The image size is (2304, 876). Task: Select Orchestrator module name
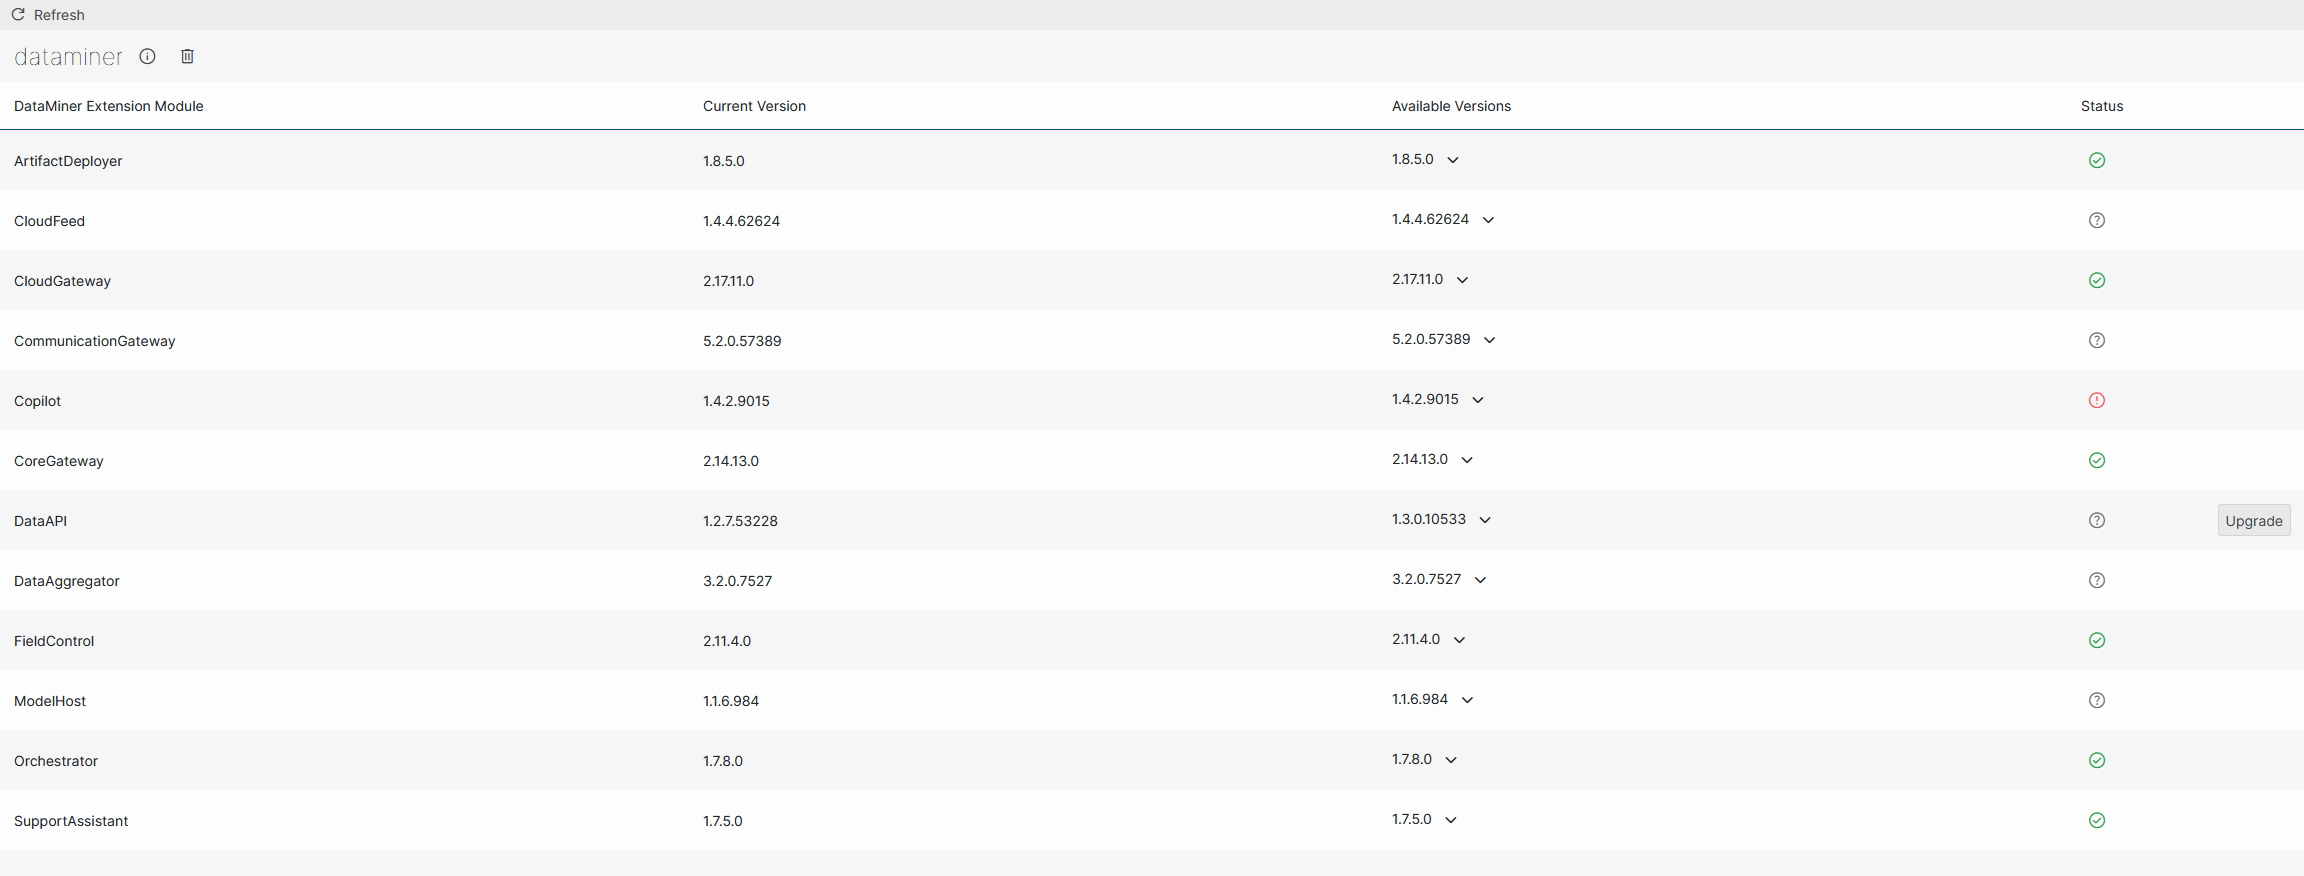pyautogui.click(x=56, y=761)
